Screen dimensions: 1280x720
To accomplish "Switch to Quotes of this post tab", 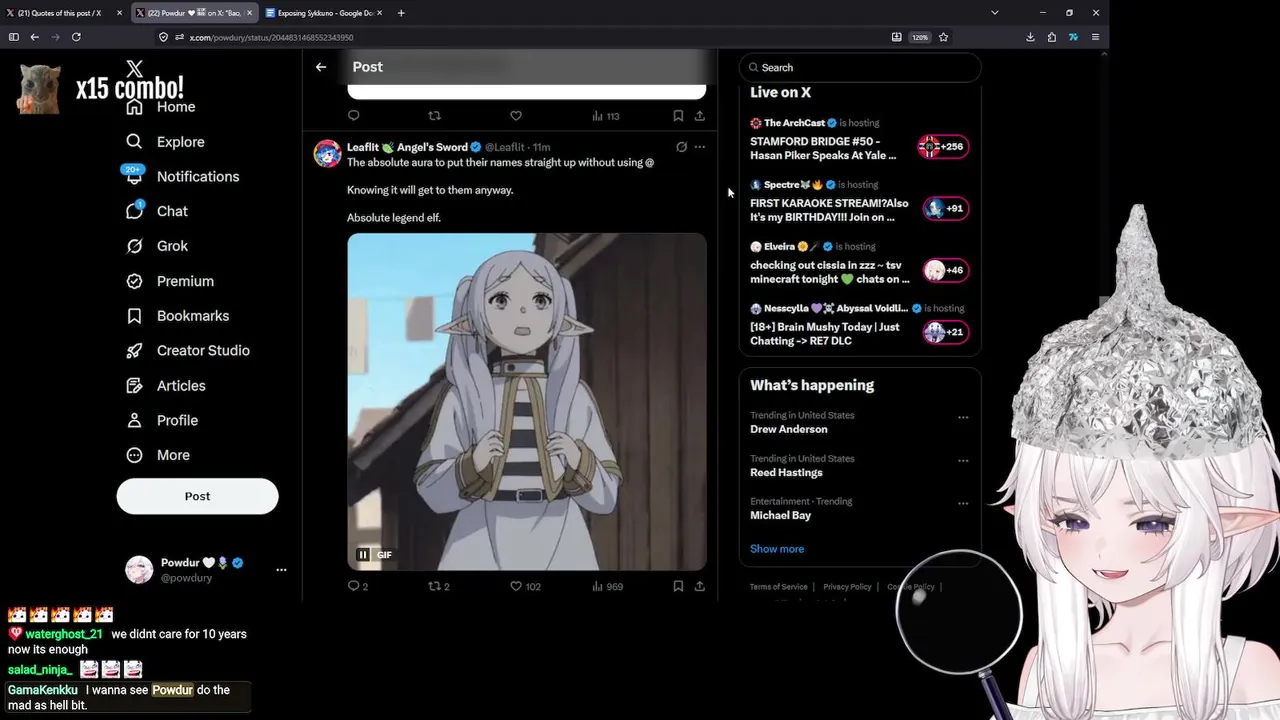I will pyautogui.click(x=64, y=13).
